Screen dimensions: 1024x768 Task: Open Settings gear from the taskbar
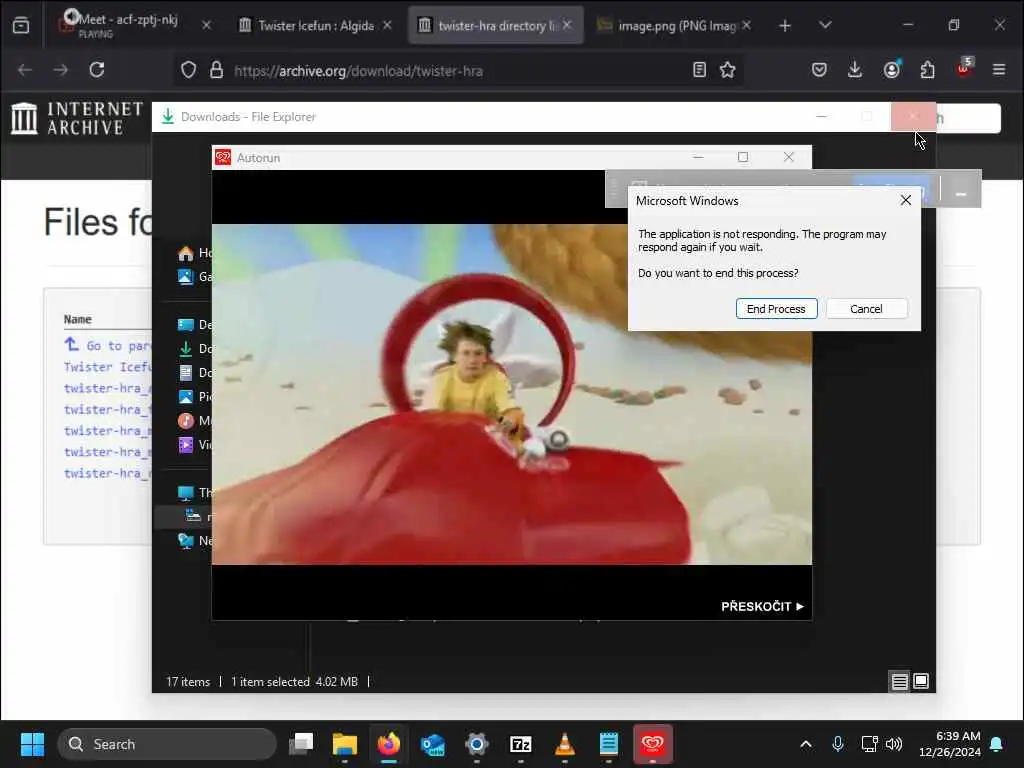[477, 744]
